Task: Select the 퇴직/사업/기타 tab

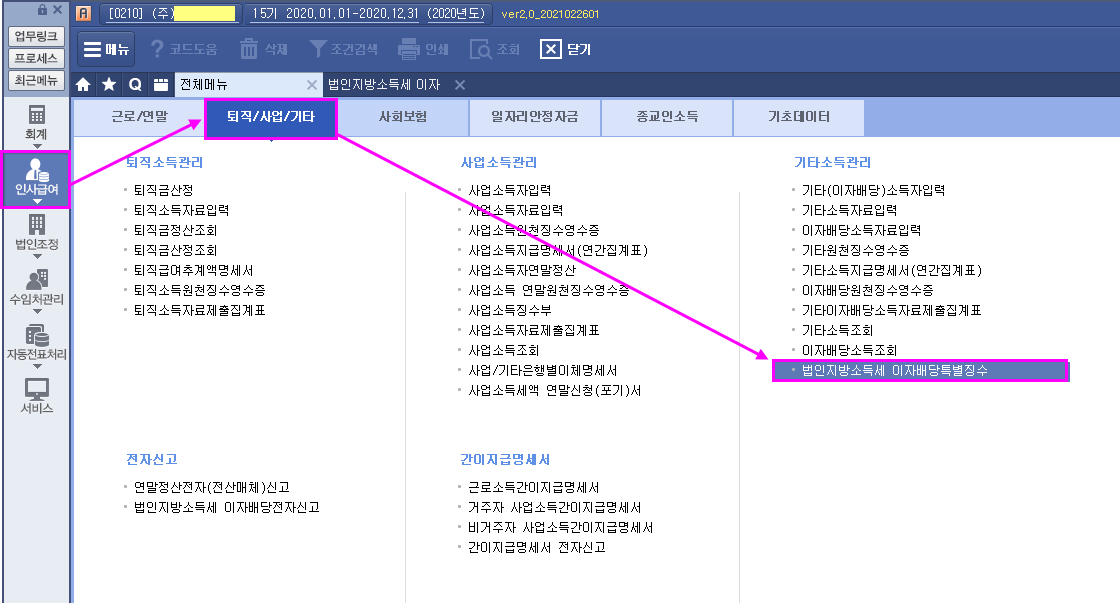Action: tap(271, 118)
